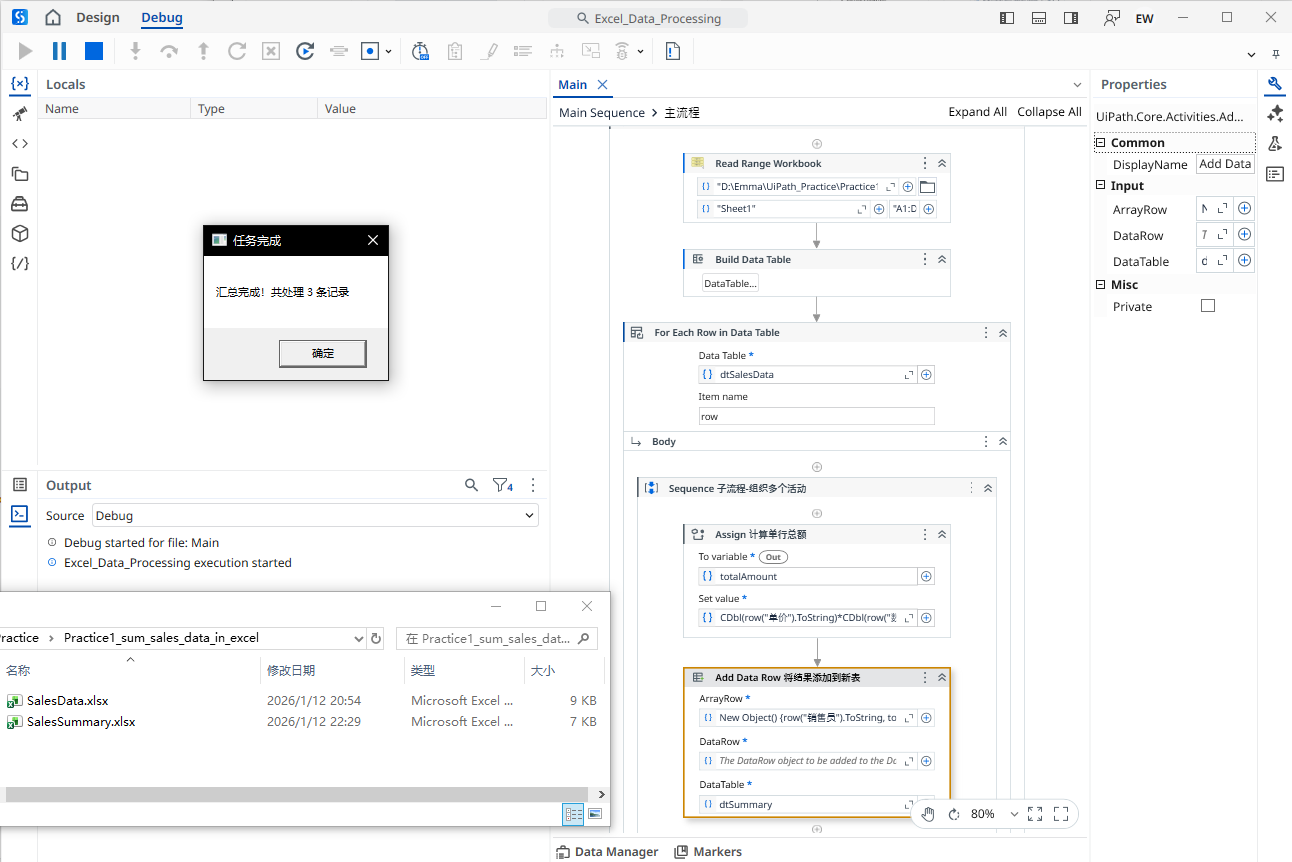
Task: Select the Debug ribbon tab
Action: pyautogui.click(x=162, y=17)
